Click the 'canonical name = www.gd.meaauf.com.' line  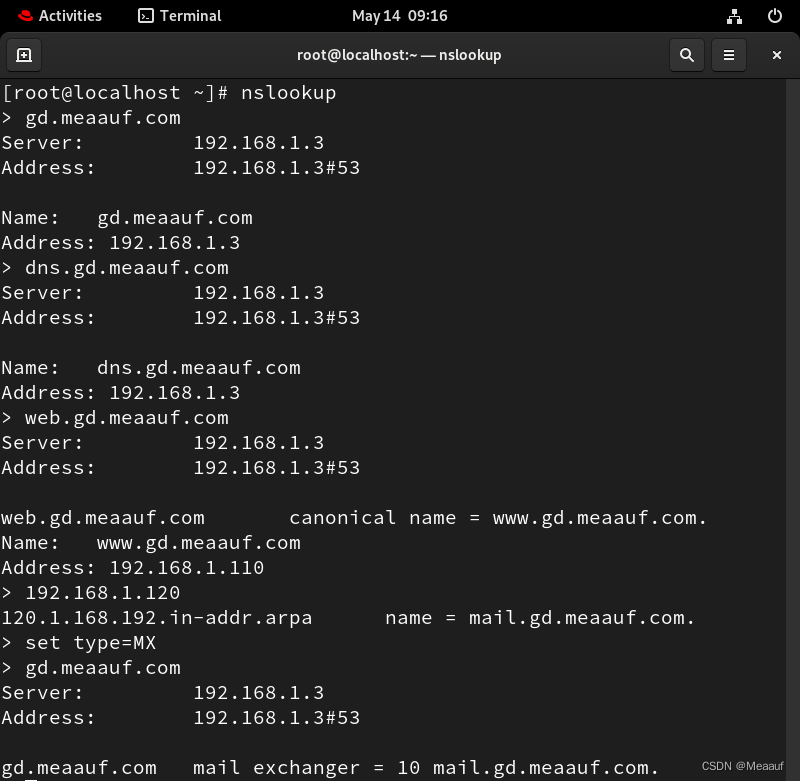(354, 518)
